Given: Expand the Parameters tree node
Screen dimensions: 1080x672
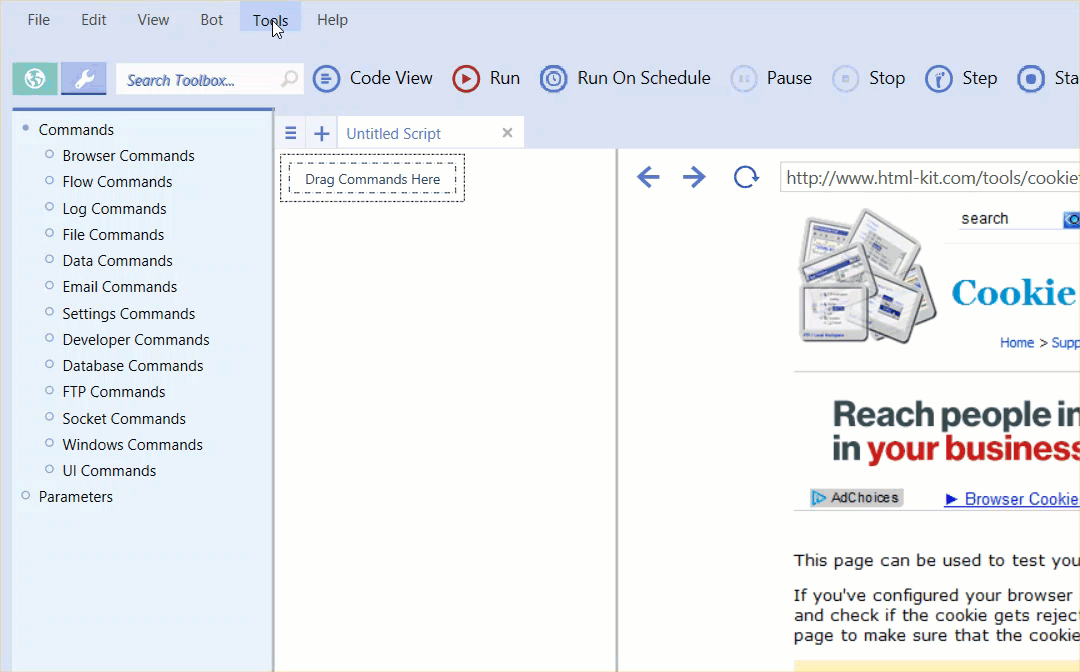Looking at the screenshot, I should (25, 495).
